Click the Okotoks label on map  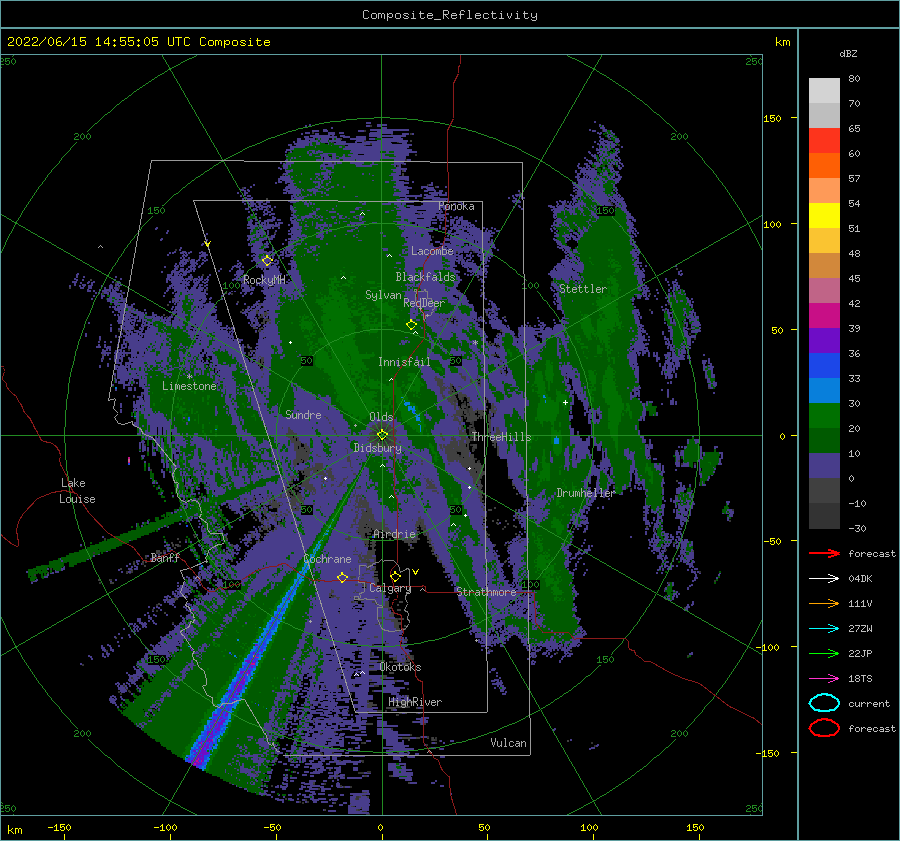[401, 667]
